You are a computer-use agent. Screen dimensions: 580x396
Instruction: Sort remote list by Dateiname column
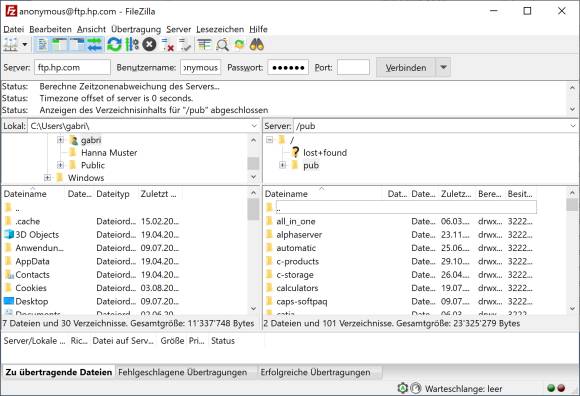coord(324,194)
